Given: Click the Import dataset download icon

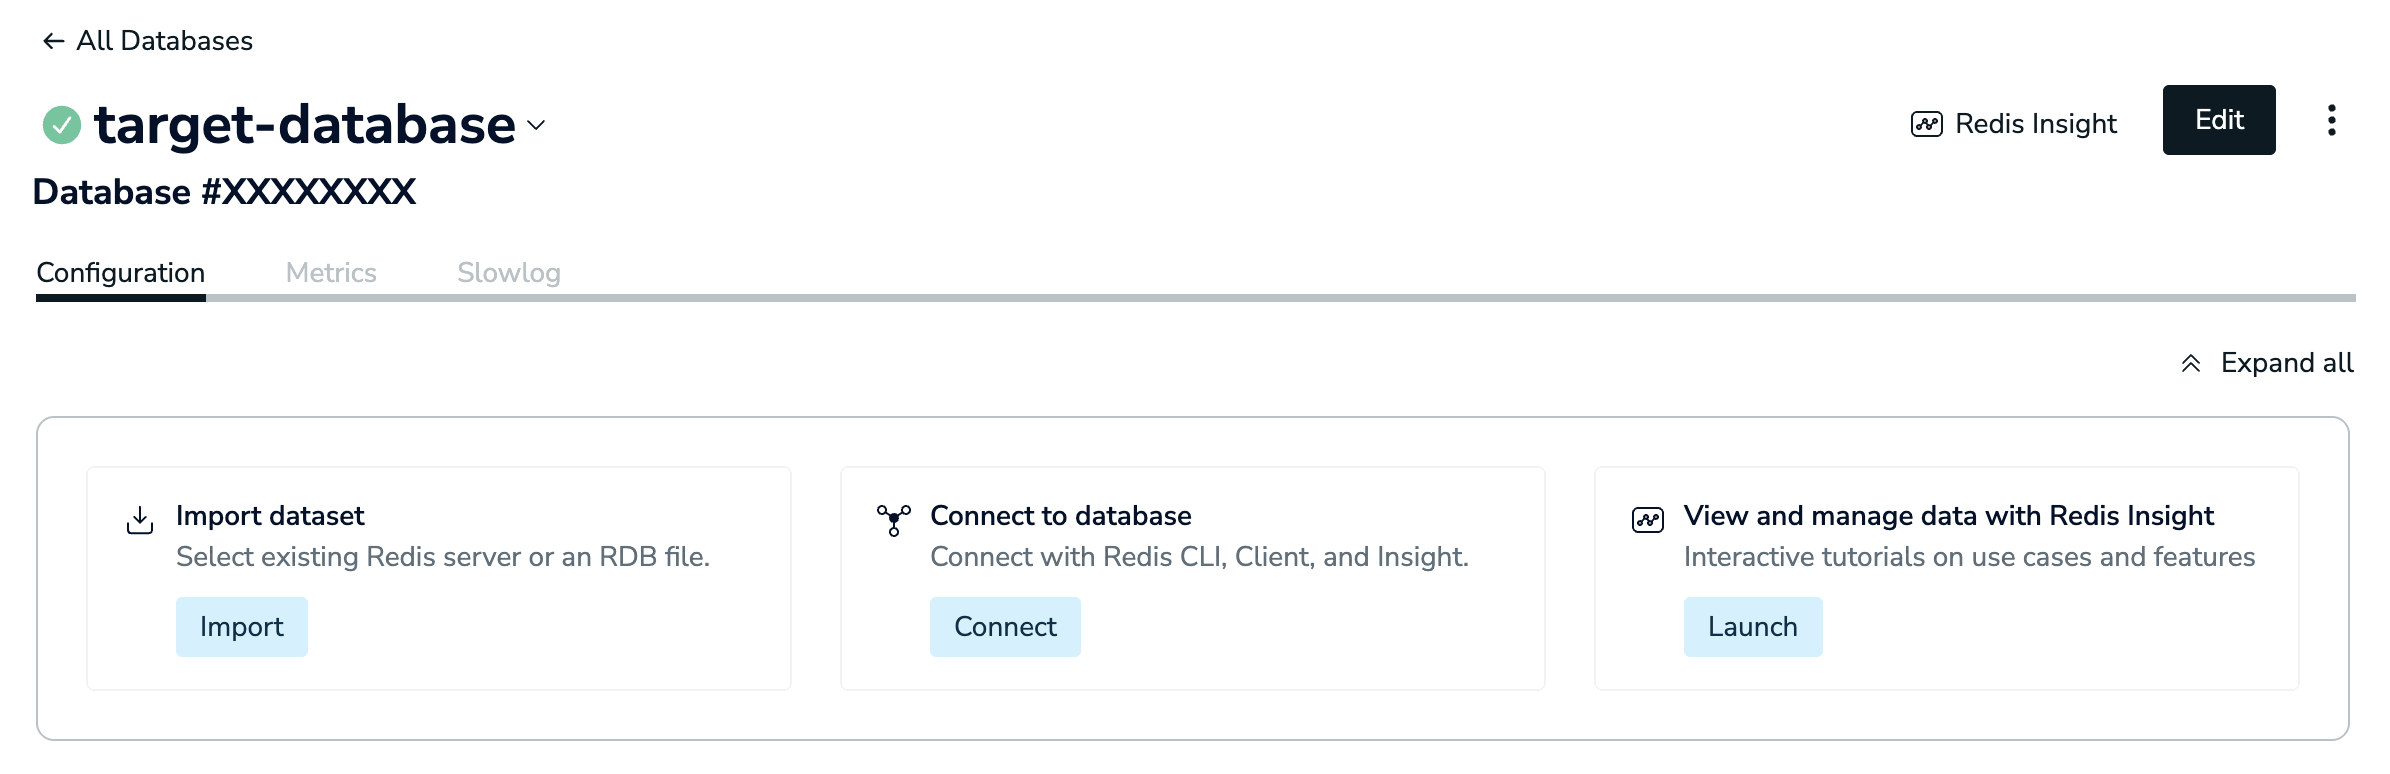Looking at the screenshot, I should (140, 520).
